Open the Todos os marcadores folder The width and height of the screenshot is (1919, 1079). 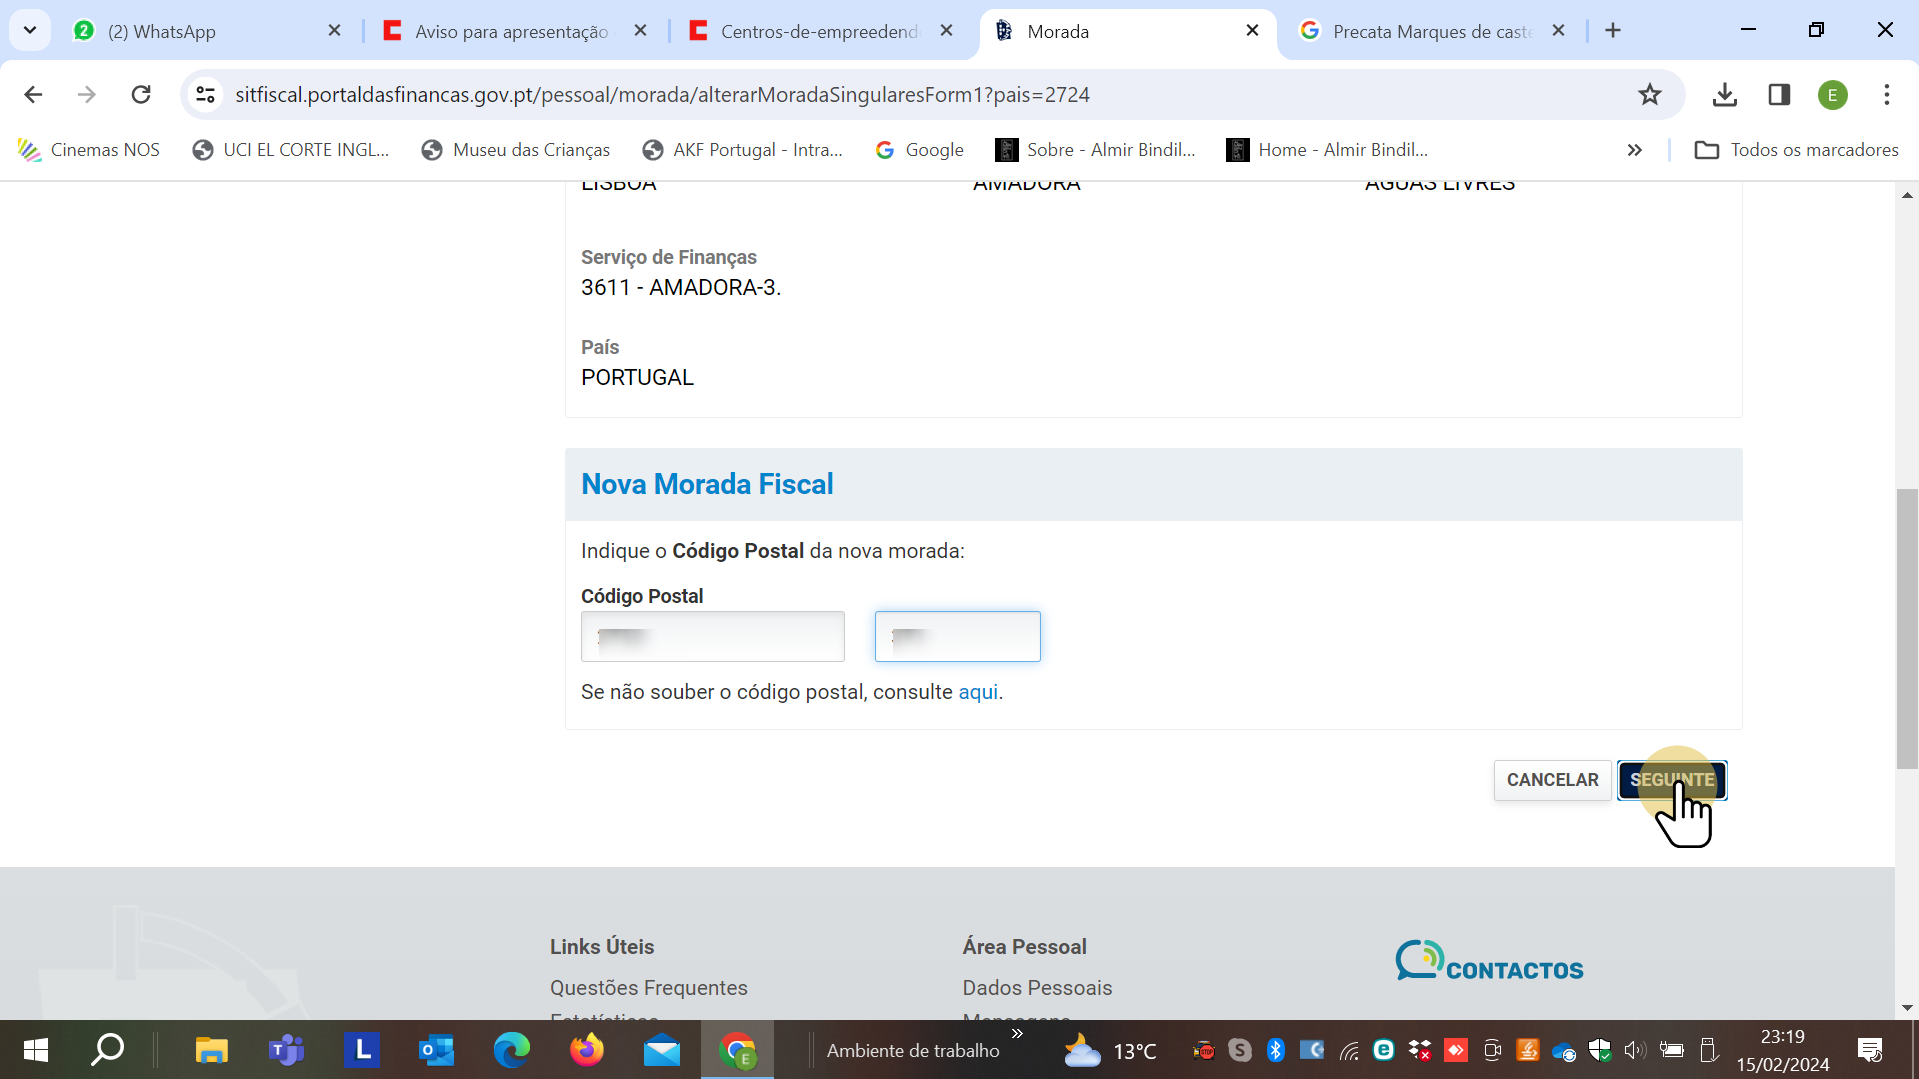(1796, 150)
